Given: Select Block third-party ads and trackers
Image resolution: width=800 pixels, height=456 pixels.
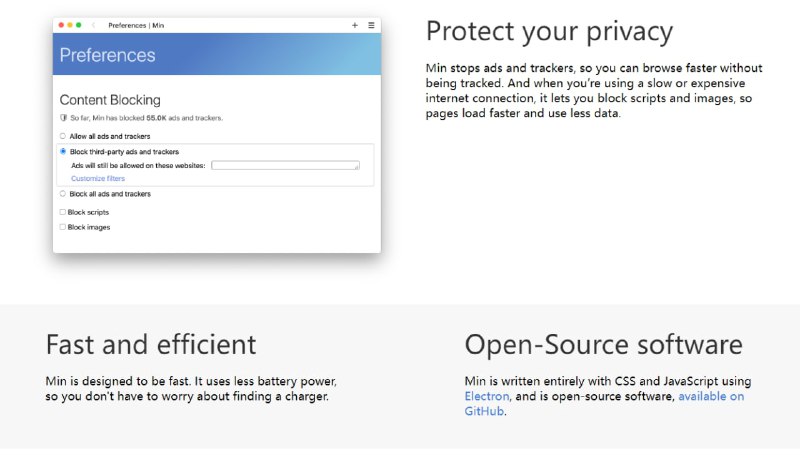Looking at the screenshot, I should point(63,152).
